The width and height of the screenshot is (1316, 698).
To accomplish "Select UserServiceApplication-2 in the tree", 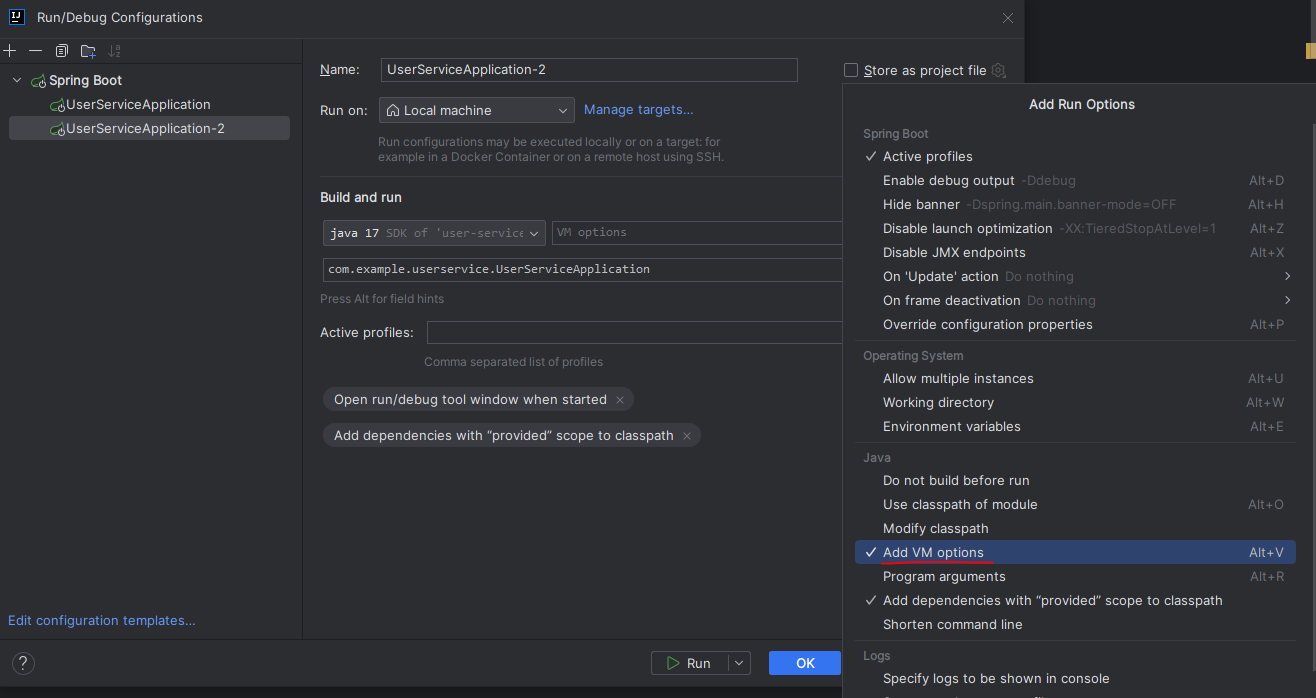I will [149, 128].
